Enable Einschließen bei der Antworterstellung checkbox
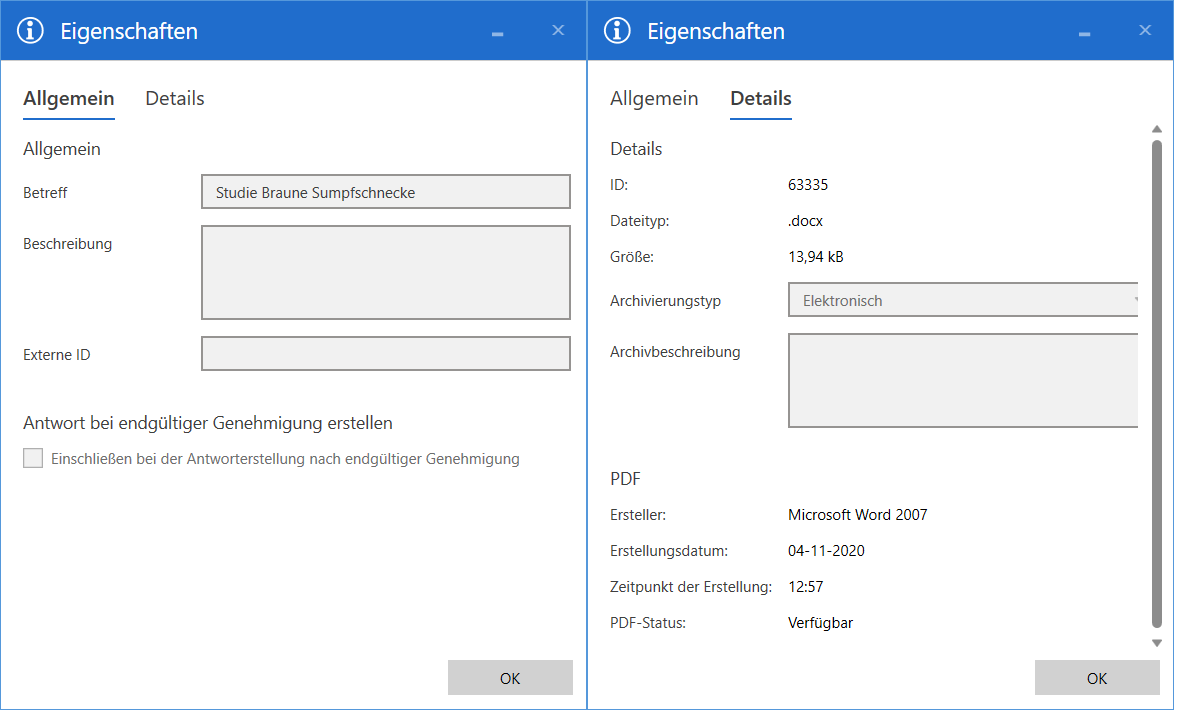The width and height of the screenshot is (1177, 710). tap(33, 458)
